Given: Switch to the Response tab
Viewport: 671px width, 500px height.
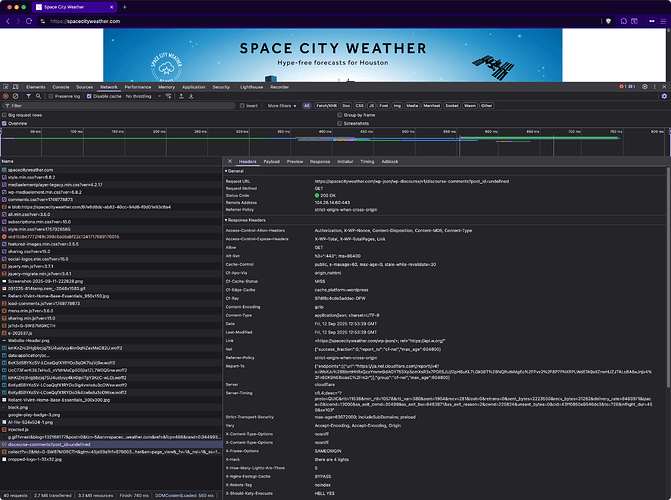Looking at the screenshot, I should [320, 161].
